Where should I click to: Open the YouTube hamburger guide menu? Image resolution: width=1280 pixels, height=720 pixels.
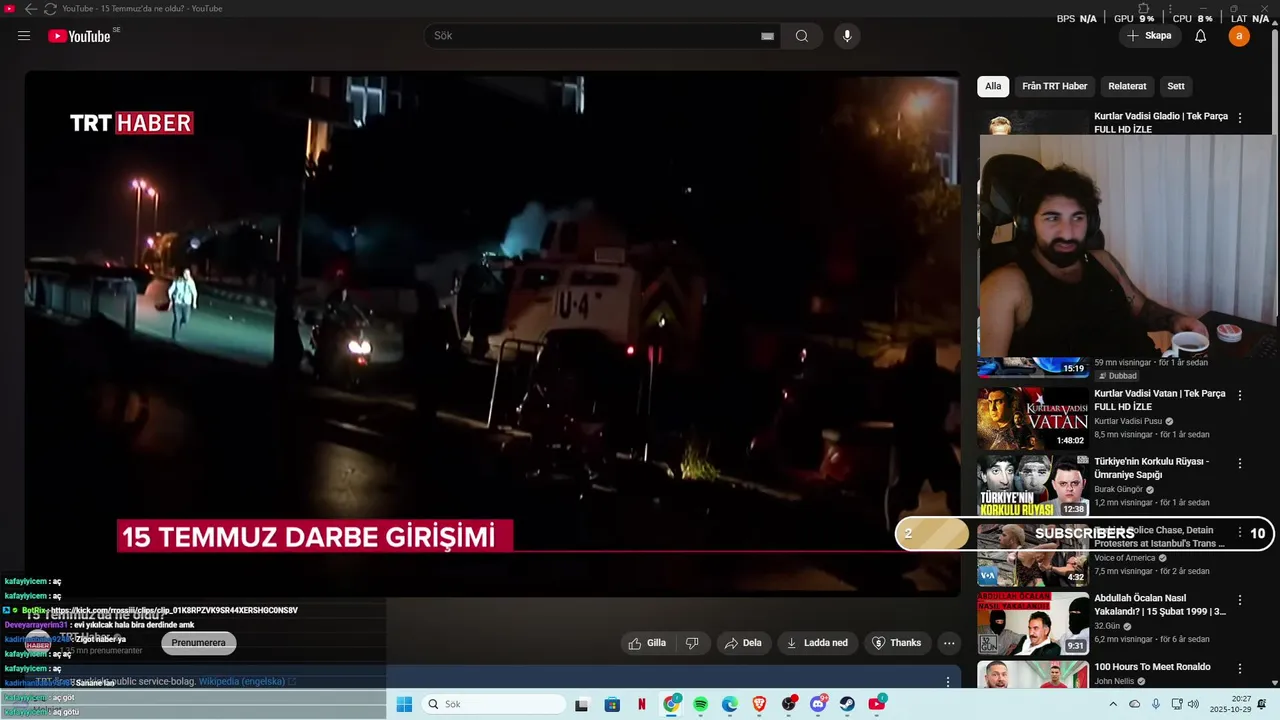[x=24, y=36]
